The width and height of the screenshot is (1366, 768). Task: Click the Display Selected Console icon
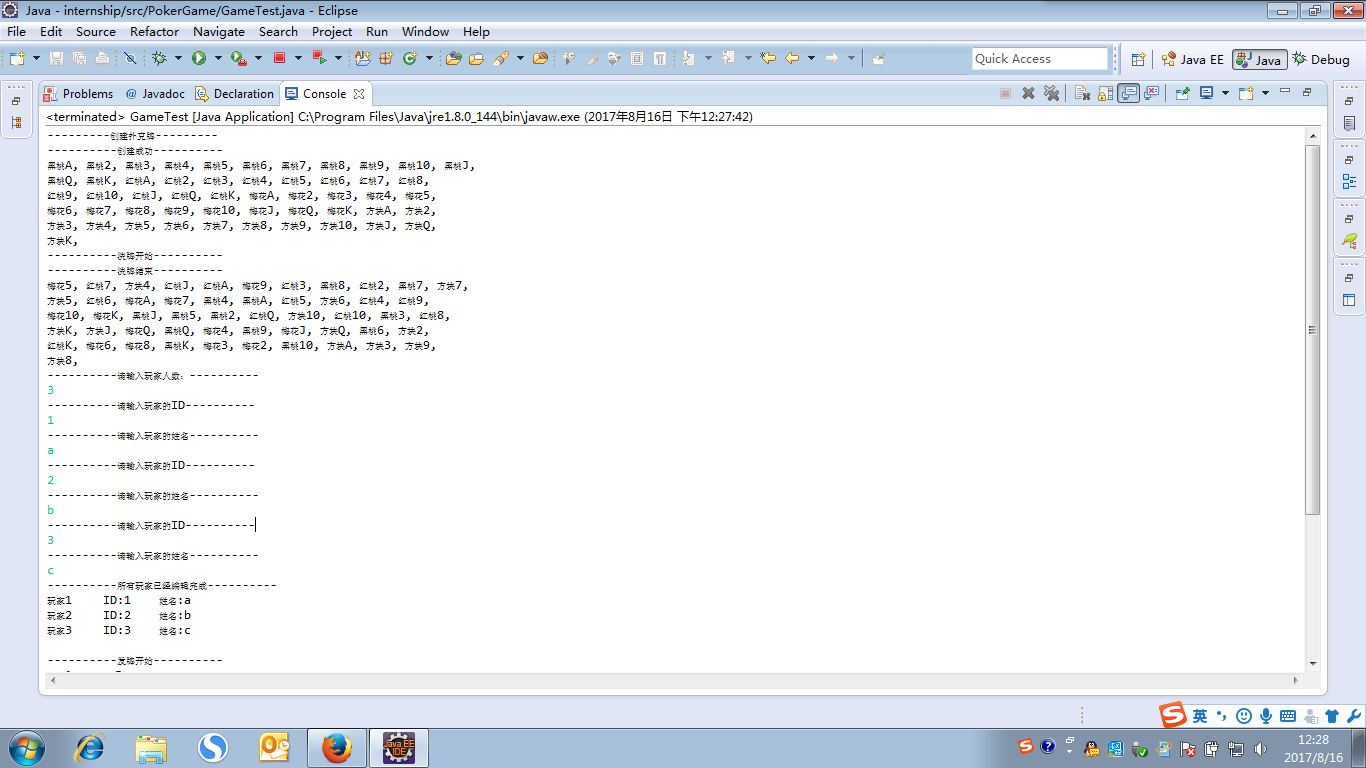[1207, 93]
